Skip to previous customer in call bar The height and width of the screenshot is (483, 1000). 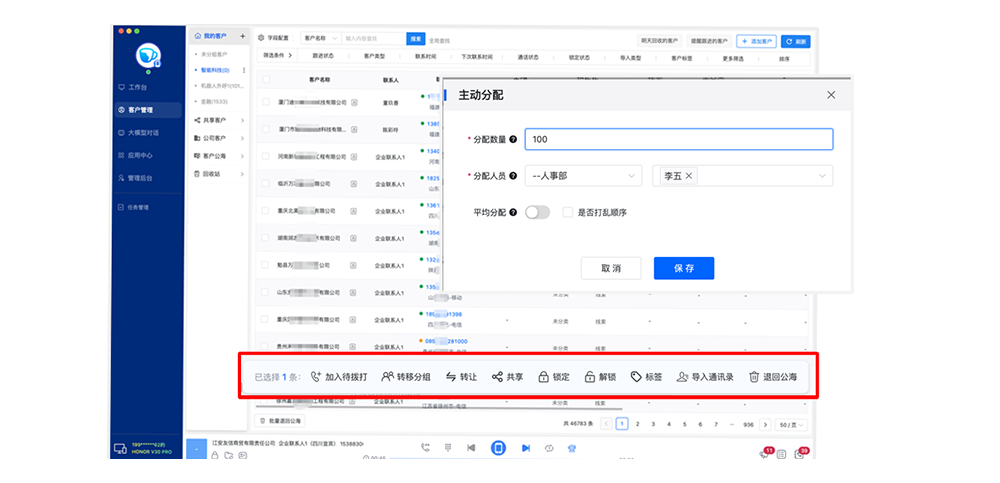click(x=471, y=448)
